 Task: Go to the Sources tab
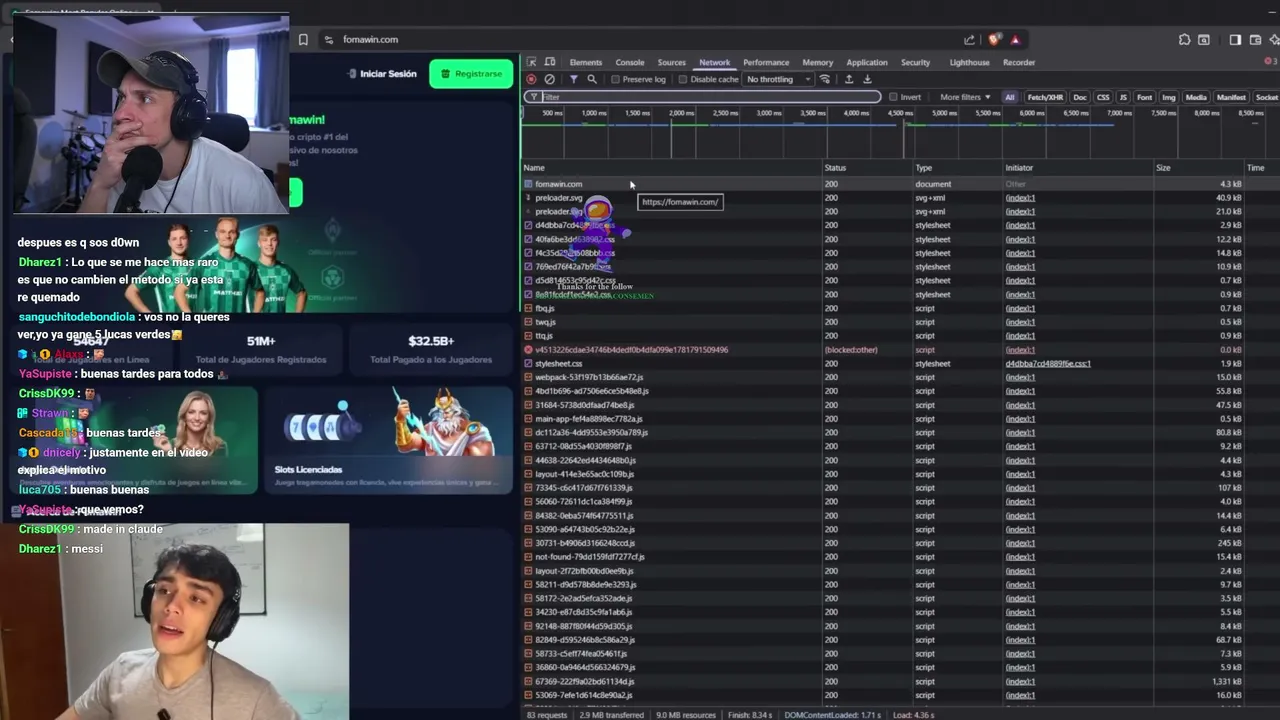[x=672, y=62]
